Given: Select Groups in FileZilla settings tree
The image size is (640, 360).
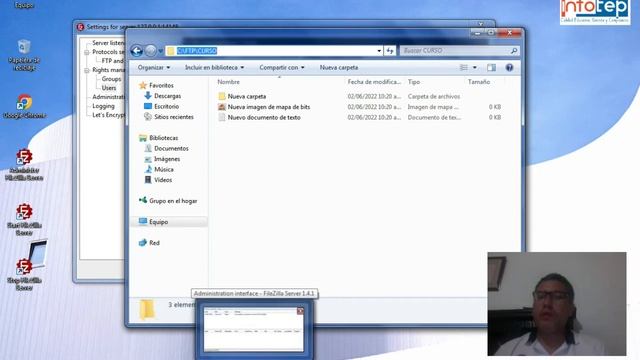Looking at the screenshot, I should tap(111, 79).
